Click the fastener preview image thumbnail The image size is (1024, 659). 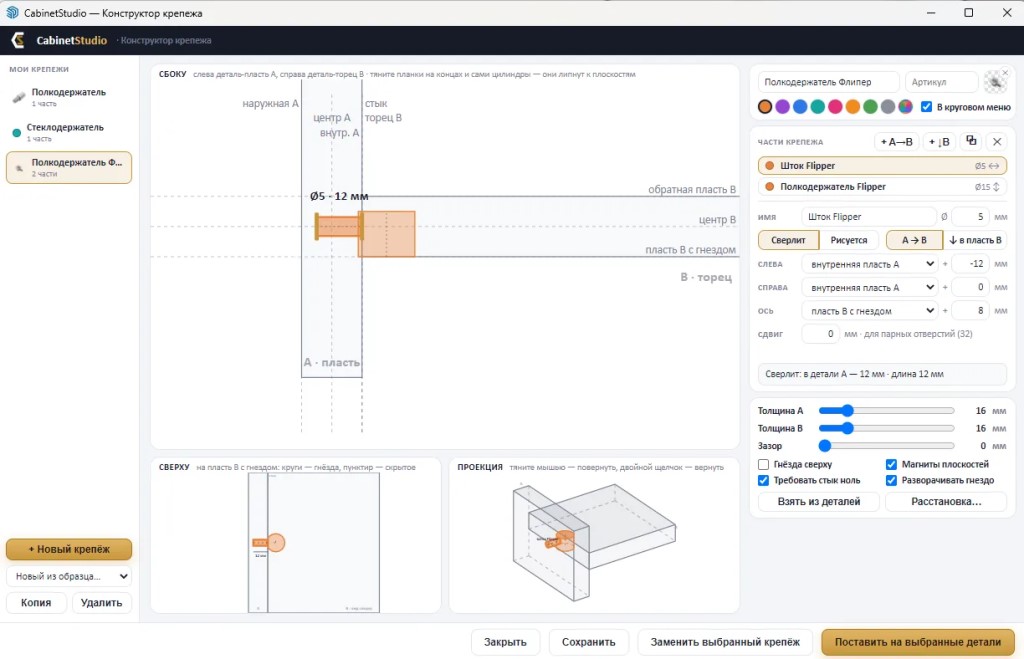pyautogui.click(x=995, y=82)
